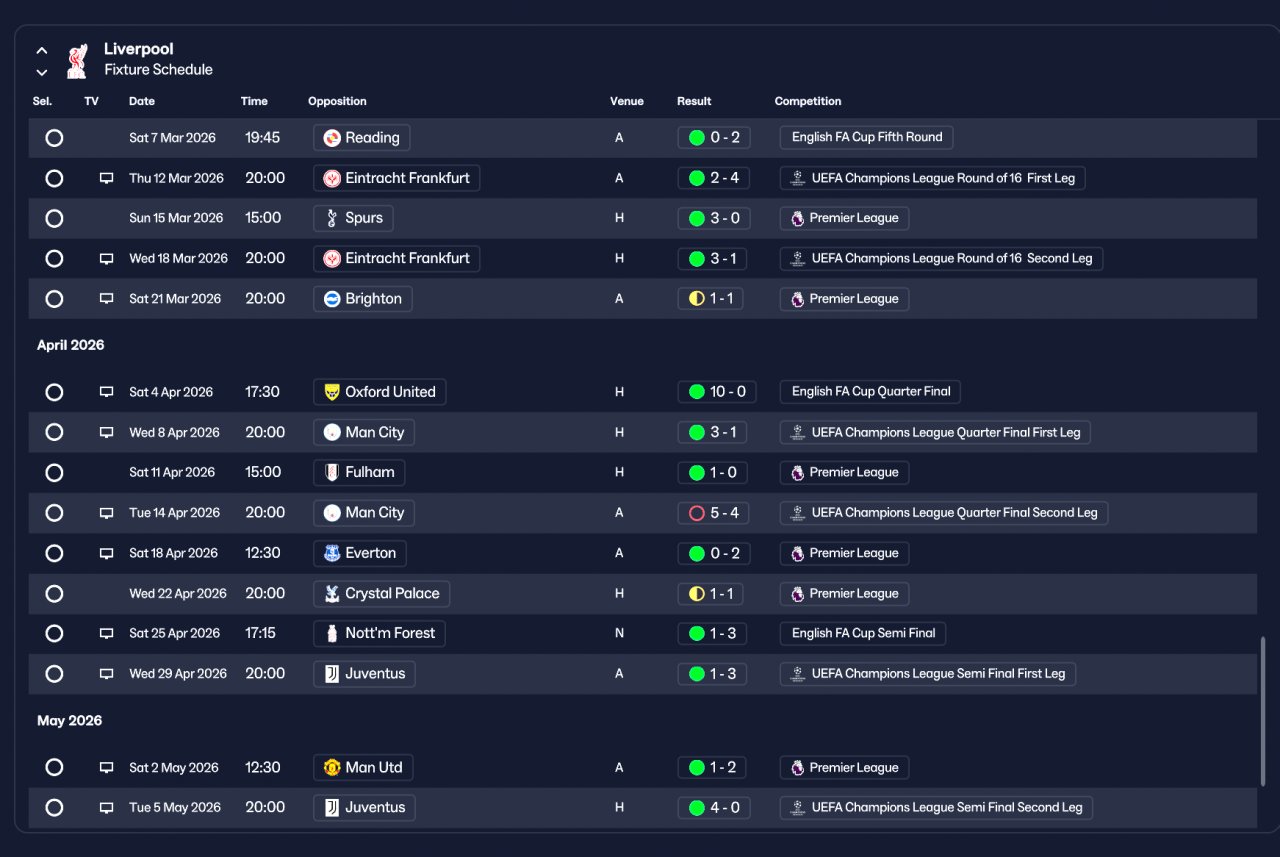Sort fixtures by Result column header
The image size is (1280, 857).
pyautogui.click(x=694, y=101)
